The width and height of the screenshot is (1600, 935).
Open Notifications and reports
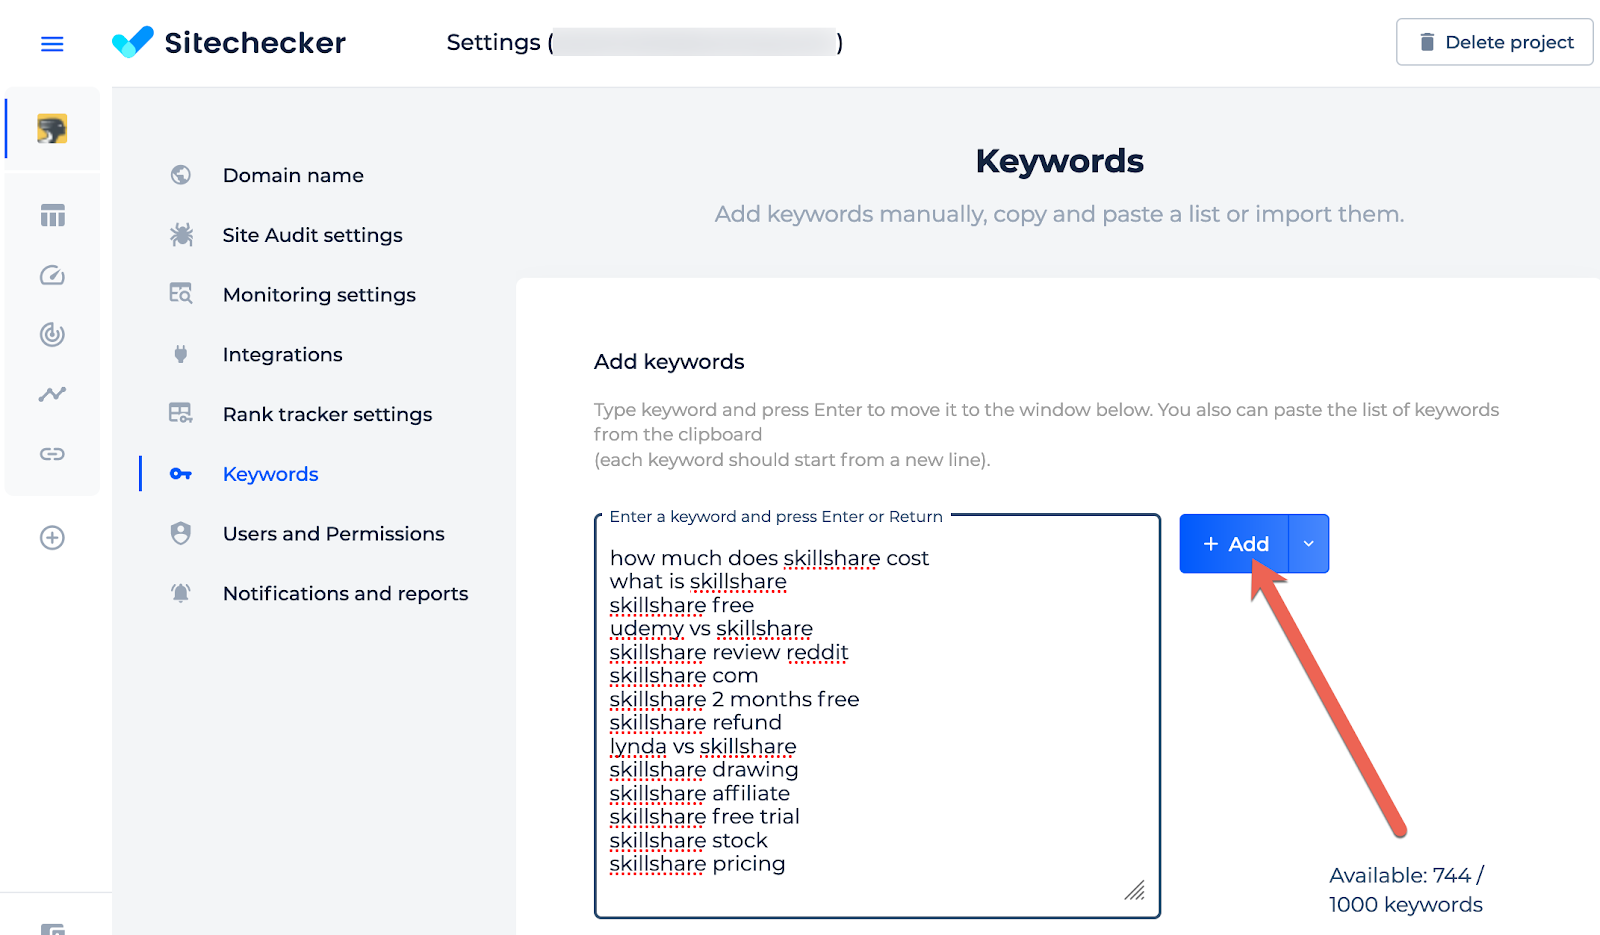345,593
